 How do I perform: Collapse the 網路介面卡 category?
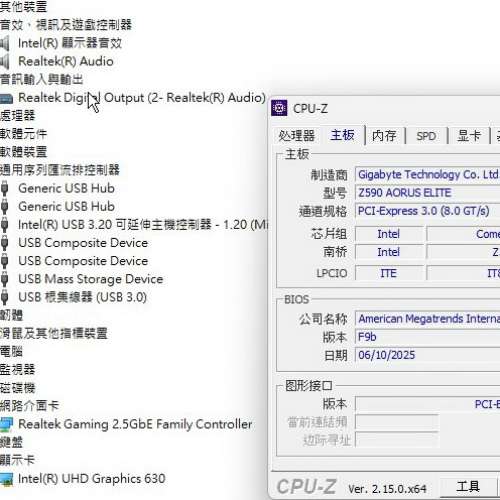coord(29,406)
